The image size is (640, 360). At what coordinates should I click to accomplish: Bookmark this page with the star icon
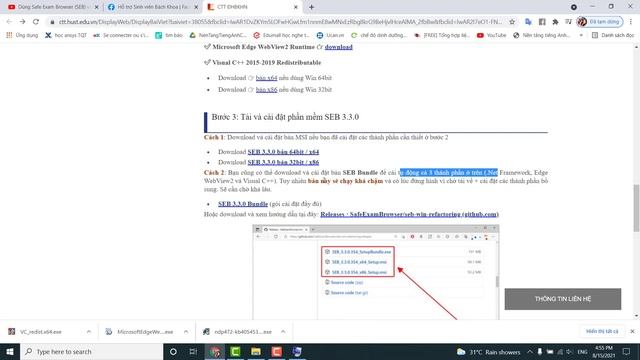pos(512,22)
